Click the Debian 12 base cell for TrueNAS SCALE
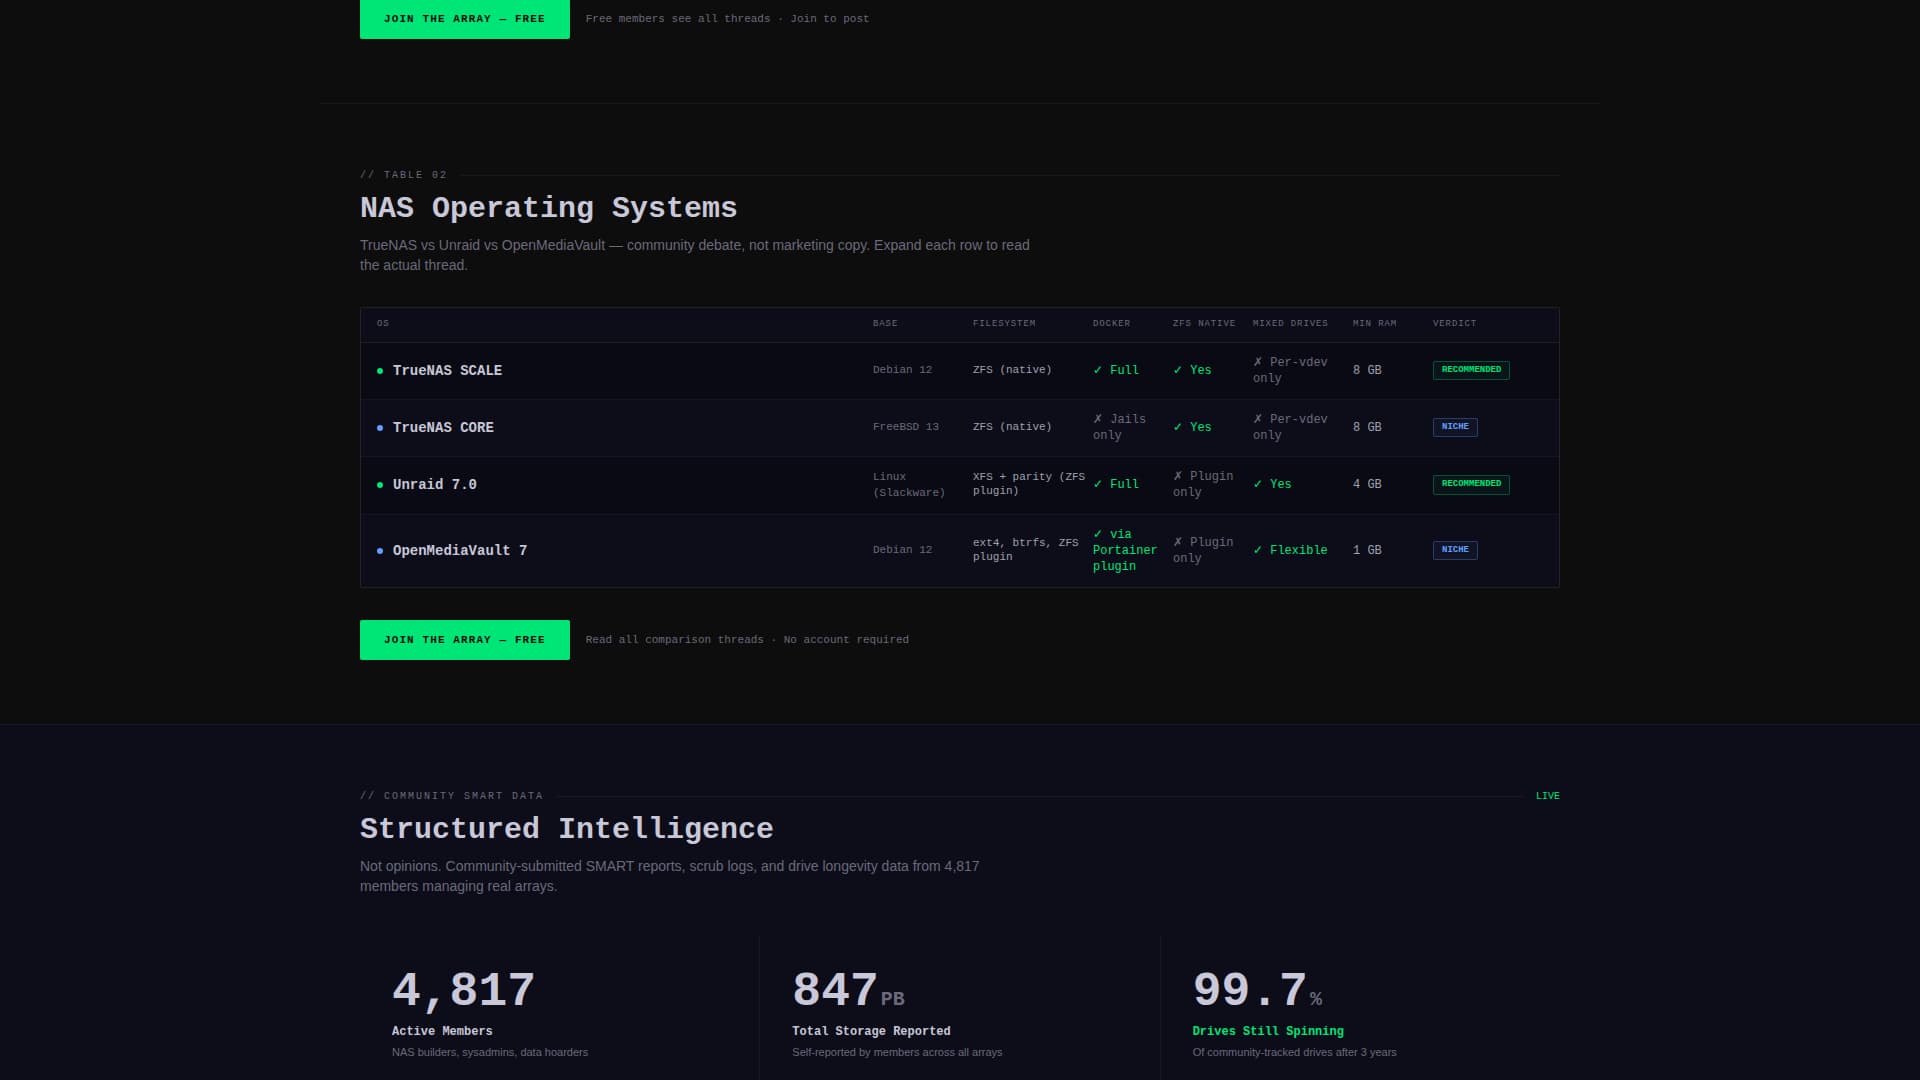The height and width of the screenshot is (1080, 1920). coord(902,370)
